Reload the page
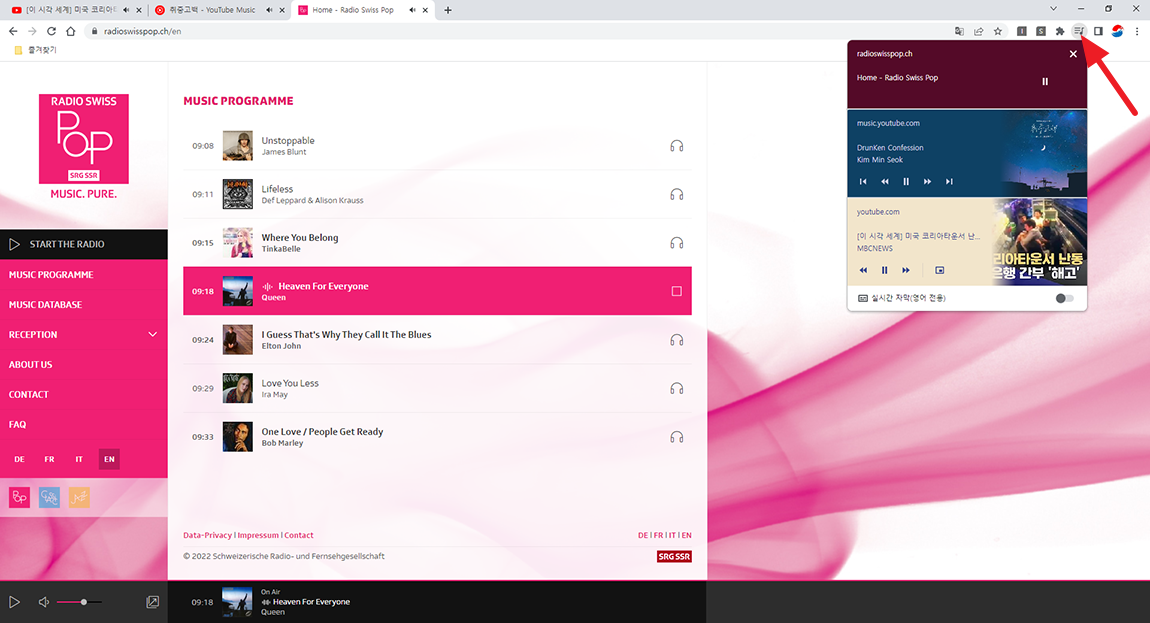 pyautogui.click(x=51, y=31)
